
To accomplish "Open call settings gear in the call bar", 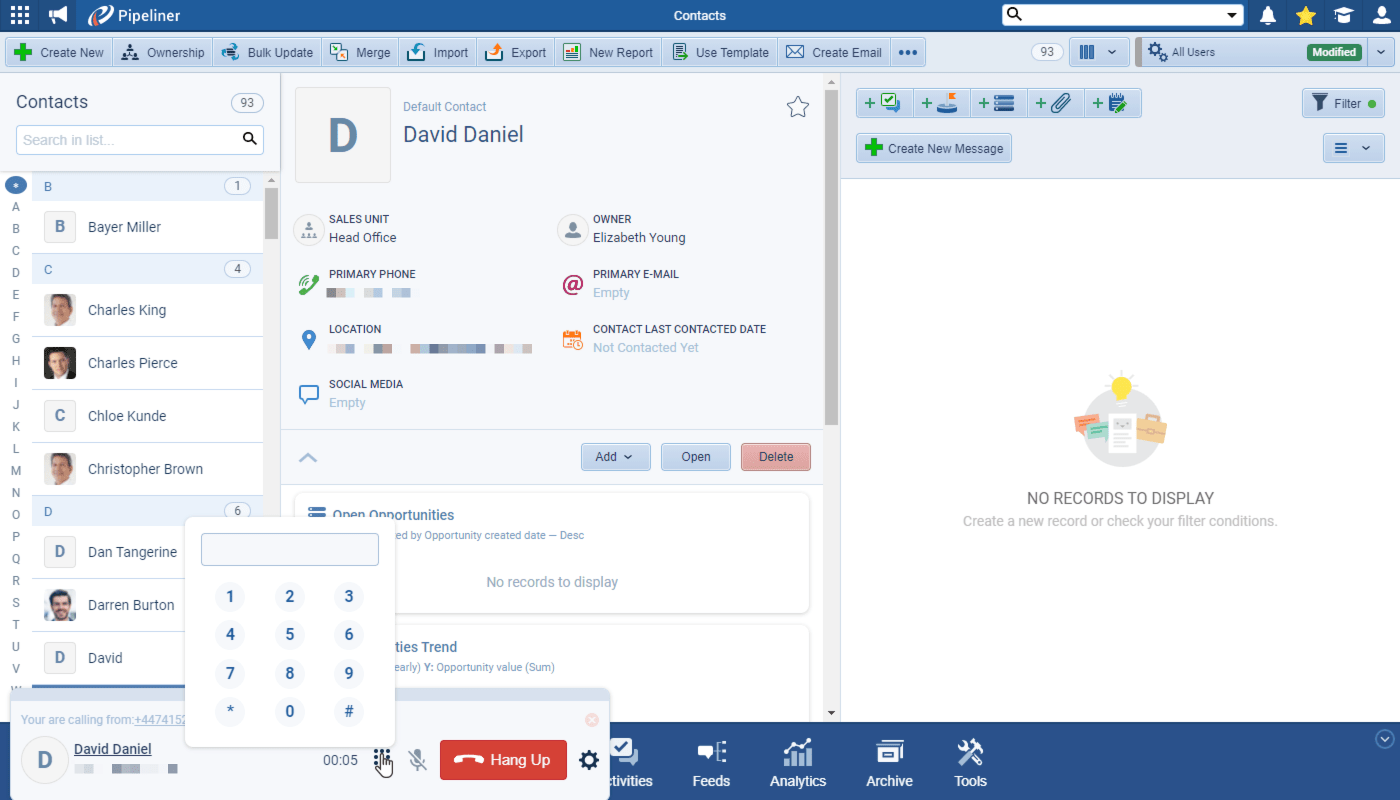I will 589,760.
